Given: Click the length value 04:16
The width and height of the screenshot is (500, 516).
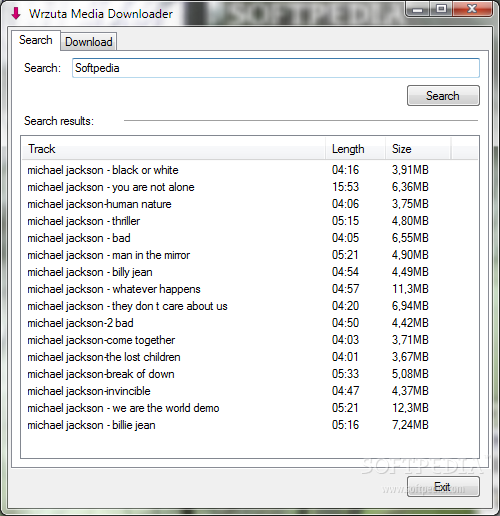Looking at the screenshot, I should (x=345, y=170).
